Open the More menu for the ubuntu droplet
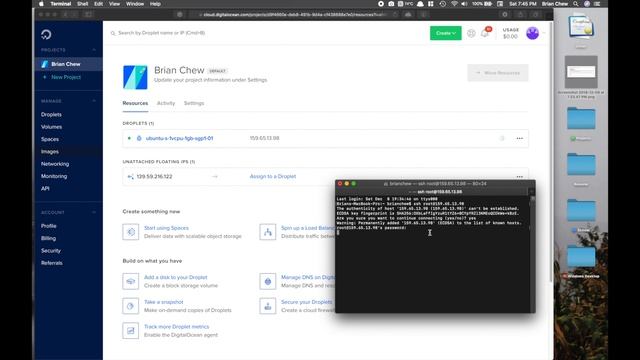Screen dimensions: 640x360 tap(519, 138)
